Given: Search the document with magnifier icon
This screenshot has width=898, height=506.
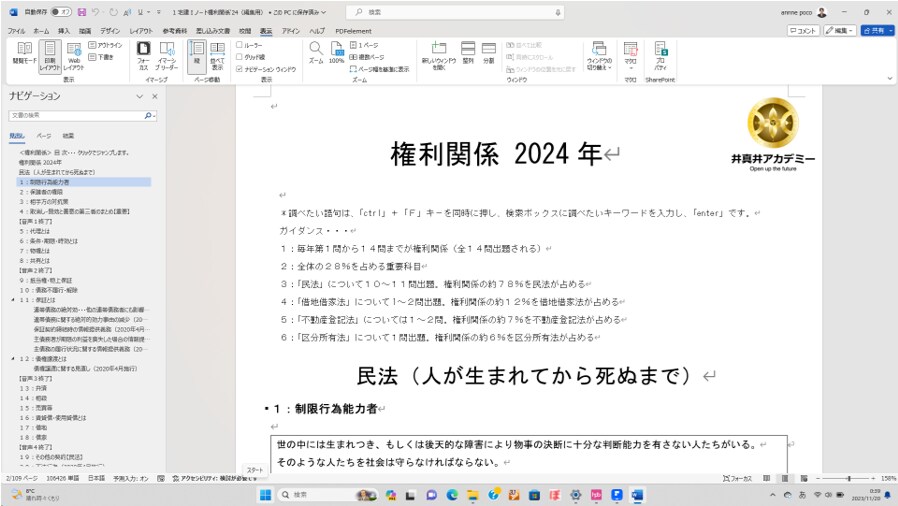Looking at the screenshot, I should [148, 116].
